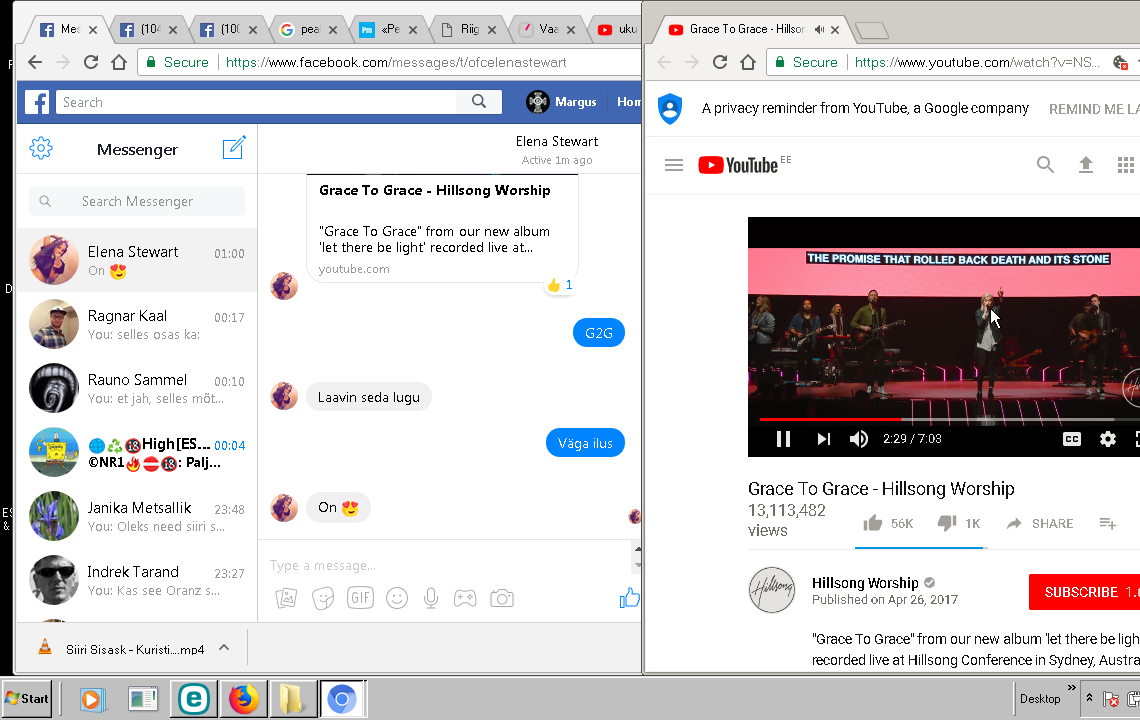Click SHARE under the video

[x=1040, y=523]
